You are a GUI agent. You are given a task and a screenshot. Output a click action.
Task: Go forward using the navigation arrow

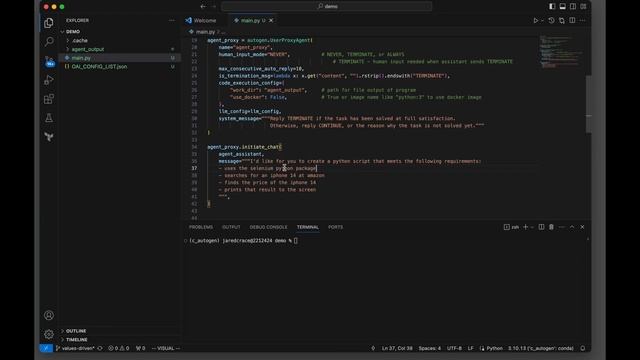tap(213, 7)
